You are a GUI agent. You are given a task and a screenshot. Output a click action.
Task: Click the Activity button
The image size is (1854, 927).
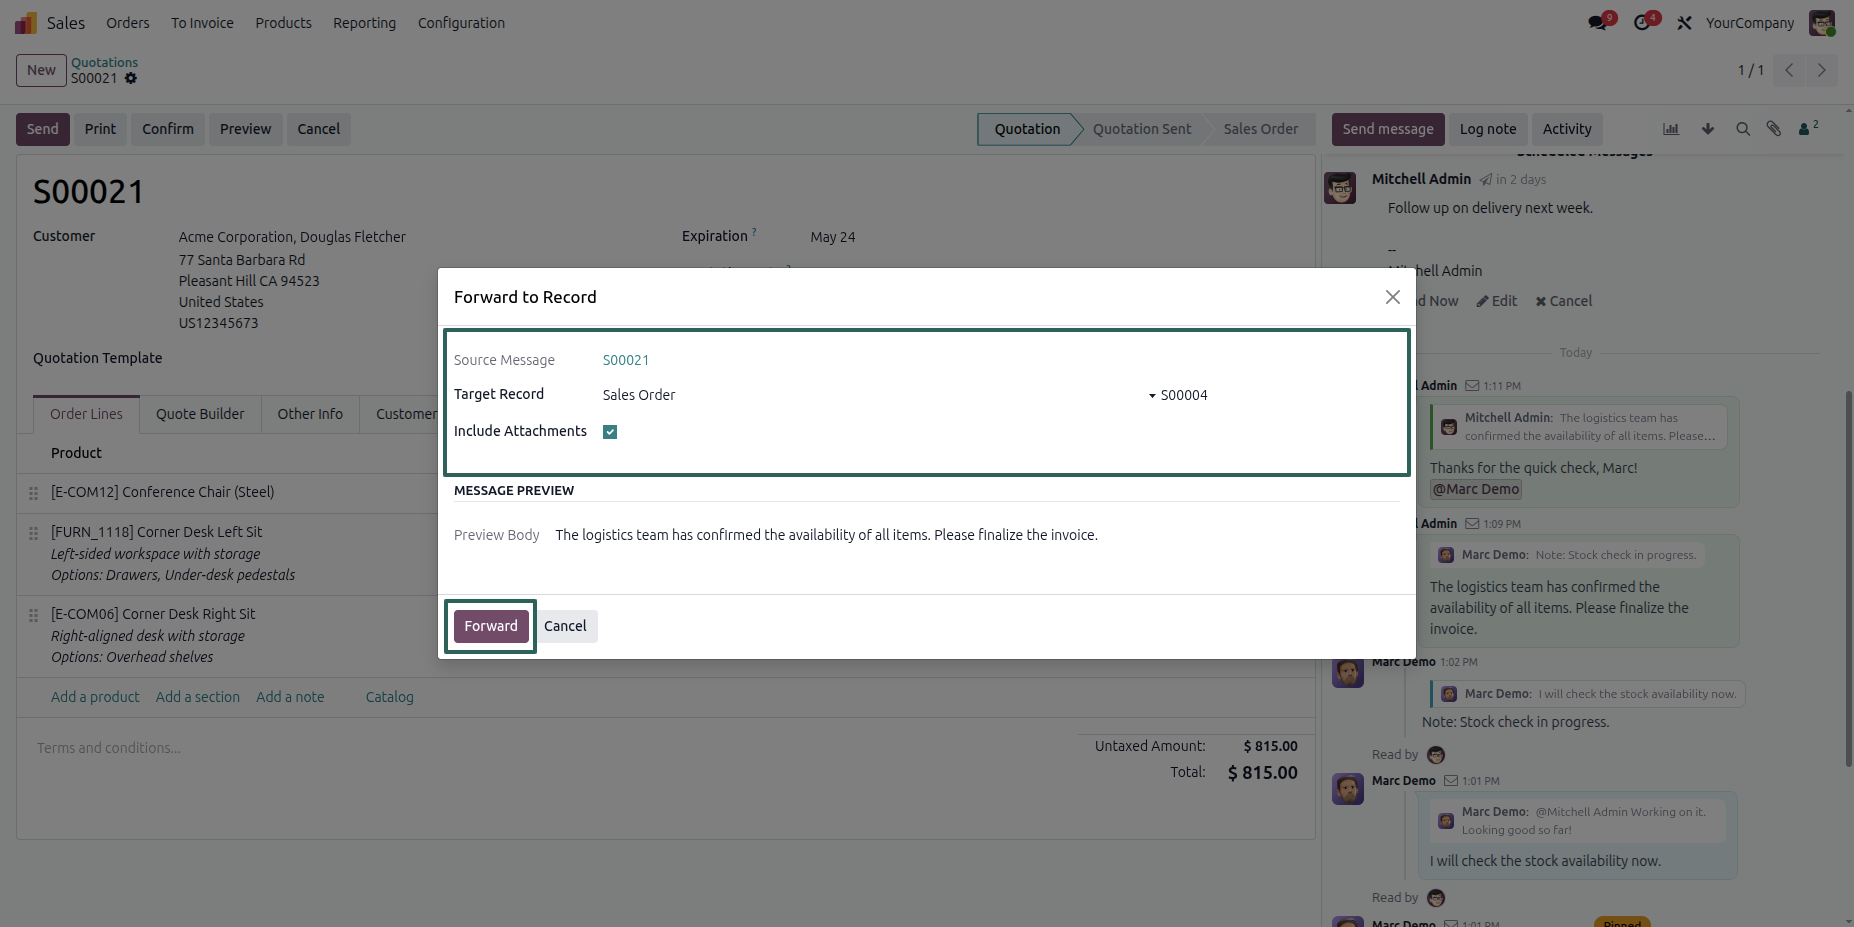pyautogui.click(x=1567, y=129)
